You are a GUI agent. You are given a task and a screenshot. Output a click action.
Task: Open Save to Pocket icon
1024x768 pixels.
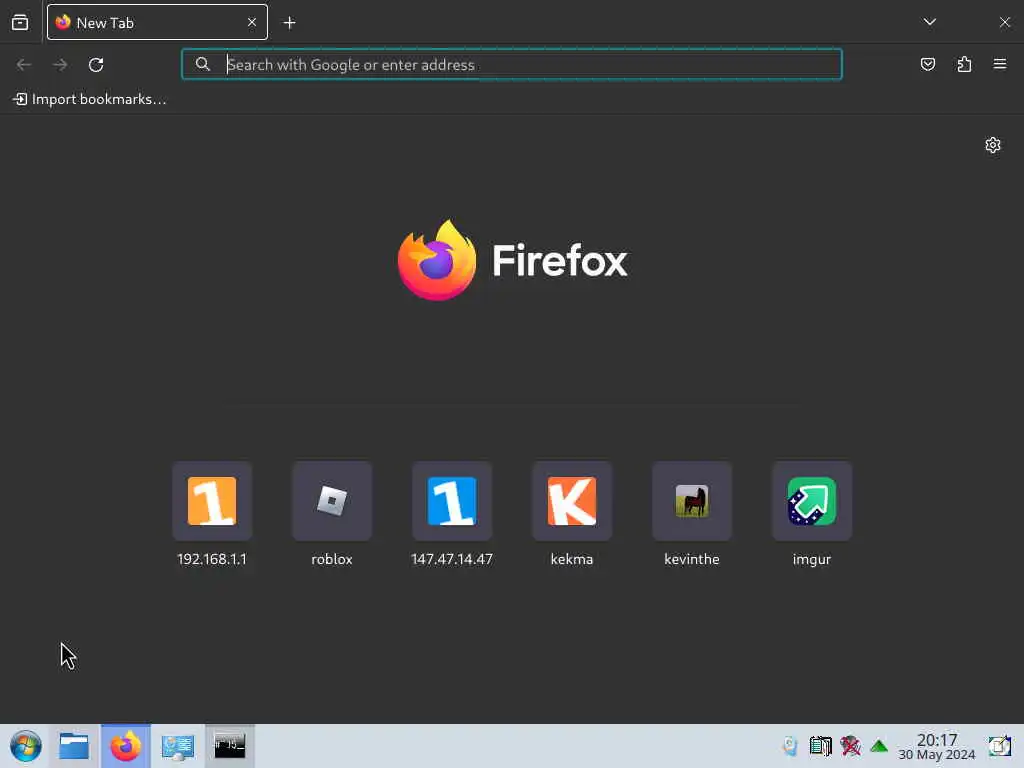(927, 64)
